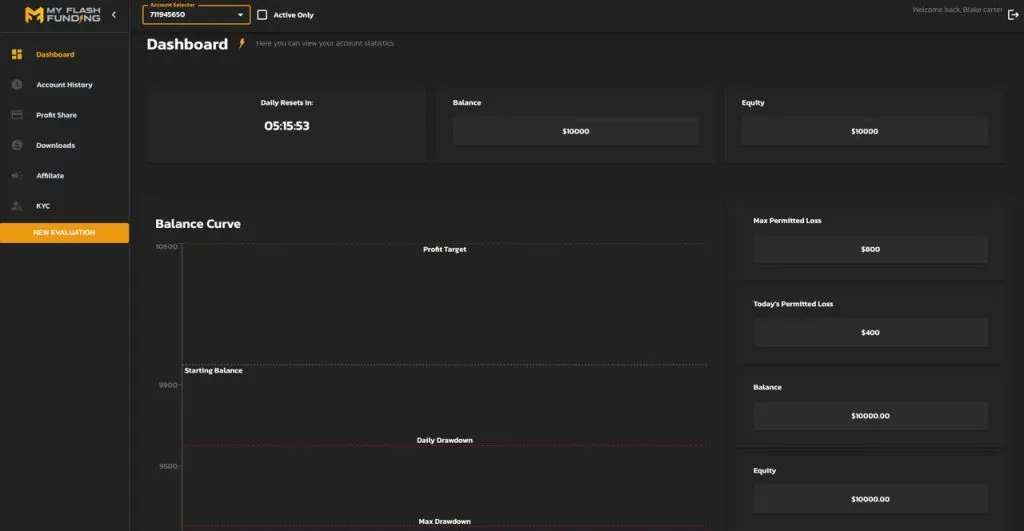Screen dimensions: 1024x531
Task: Click the Profit Target line on chart
Action: (444, 244)
